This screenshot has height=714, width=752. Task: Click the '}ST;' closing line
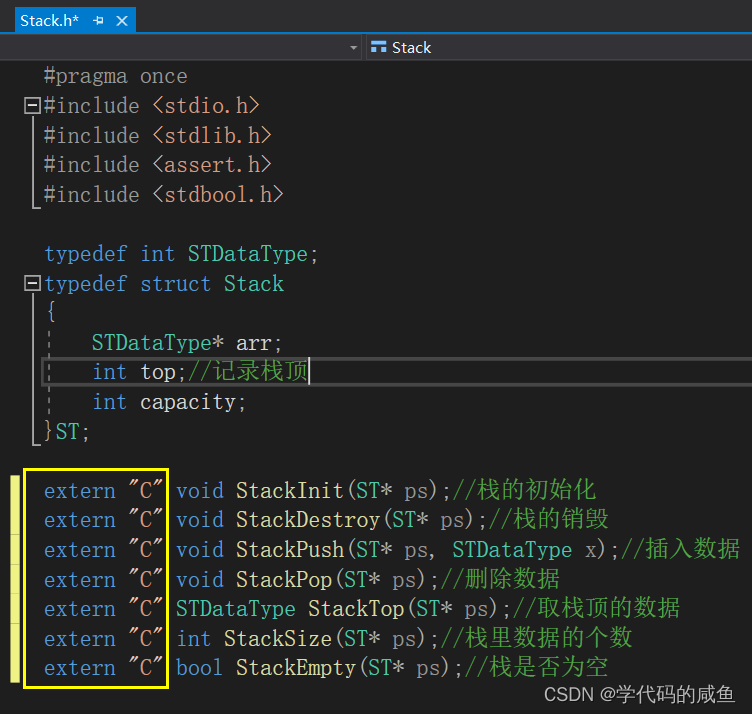click(x=66, y=431)
